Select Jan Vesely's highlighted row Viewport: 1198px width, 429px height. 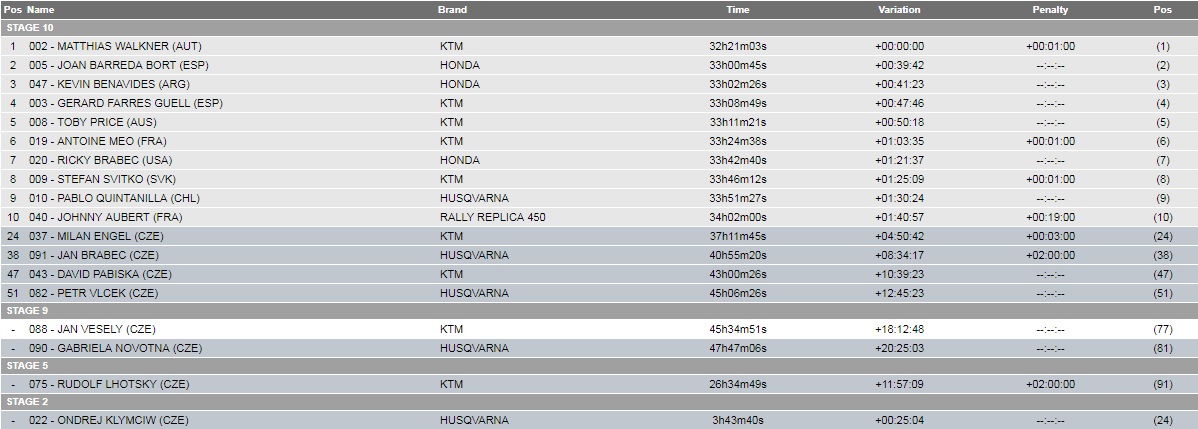(x=599, y=329)
